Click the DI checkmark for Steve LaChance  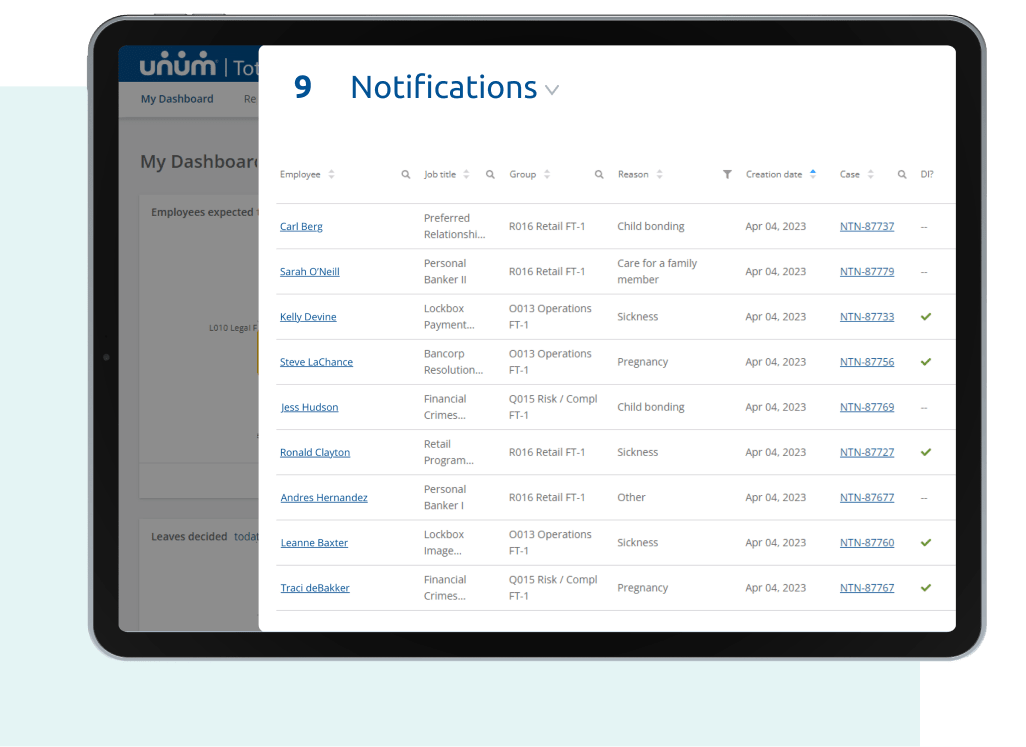pyautogui.click(x=925, y=362)
